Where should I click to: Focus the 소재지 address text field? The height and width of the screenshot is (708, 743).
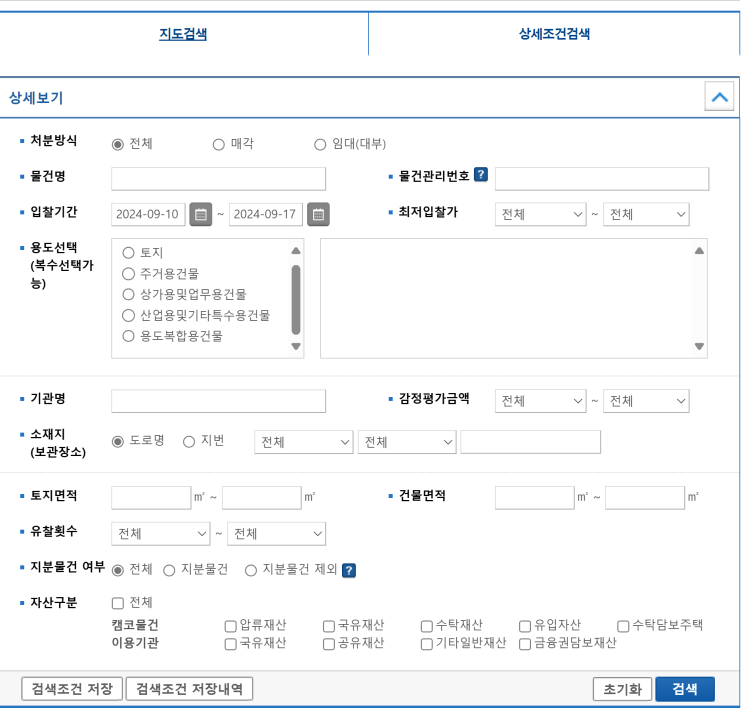point(530,442)
